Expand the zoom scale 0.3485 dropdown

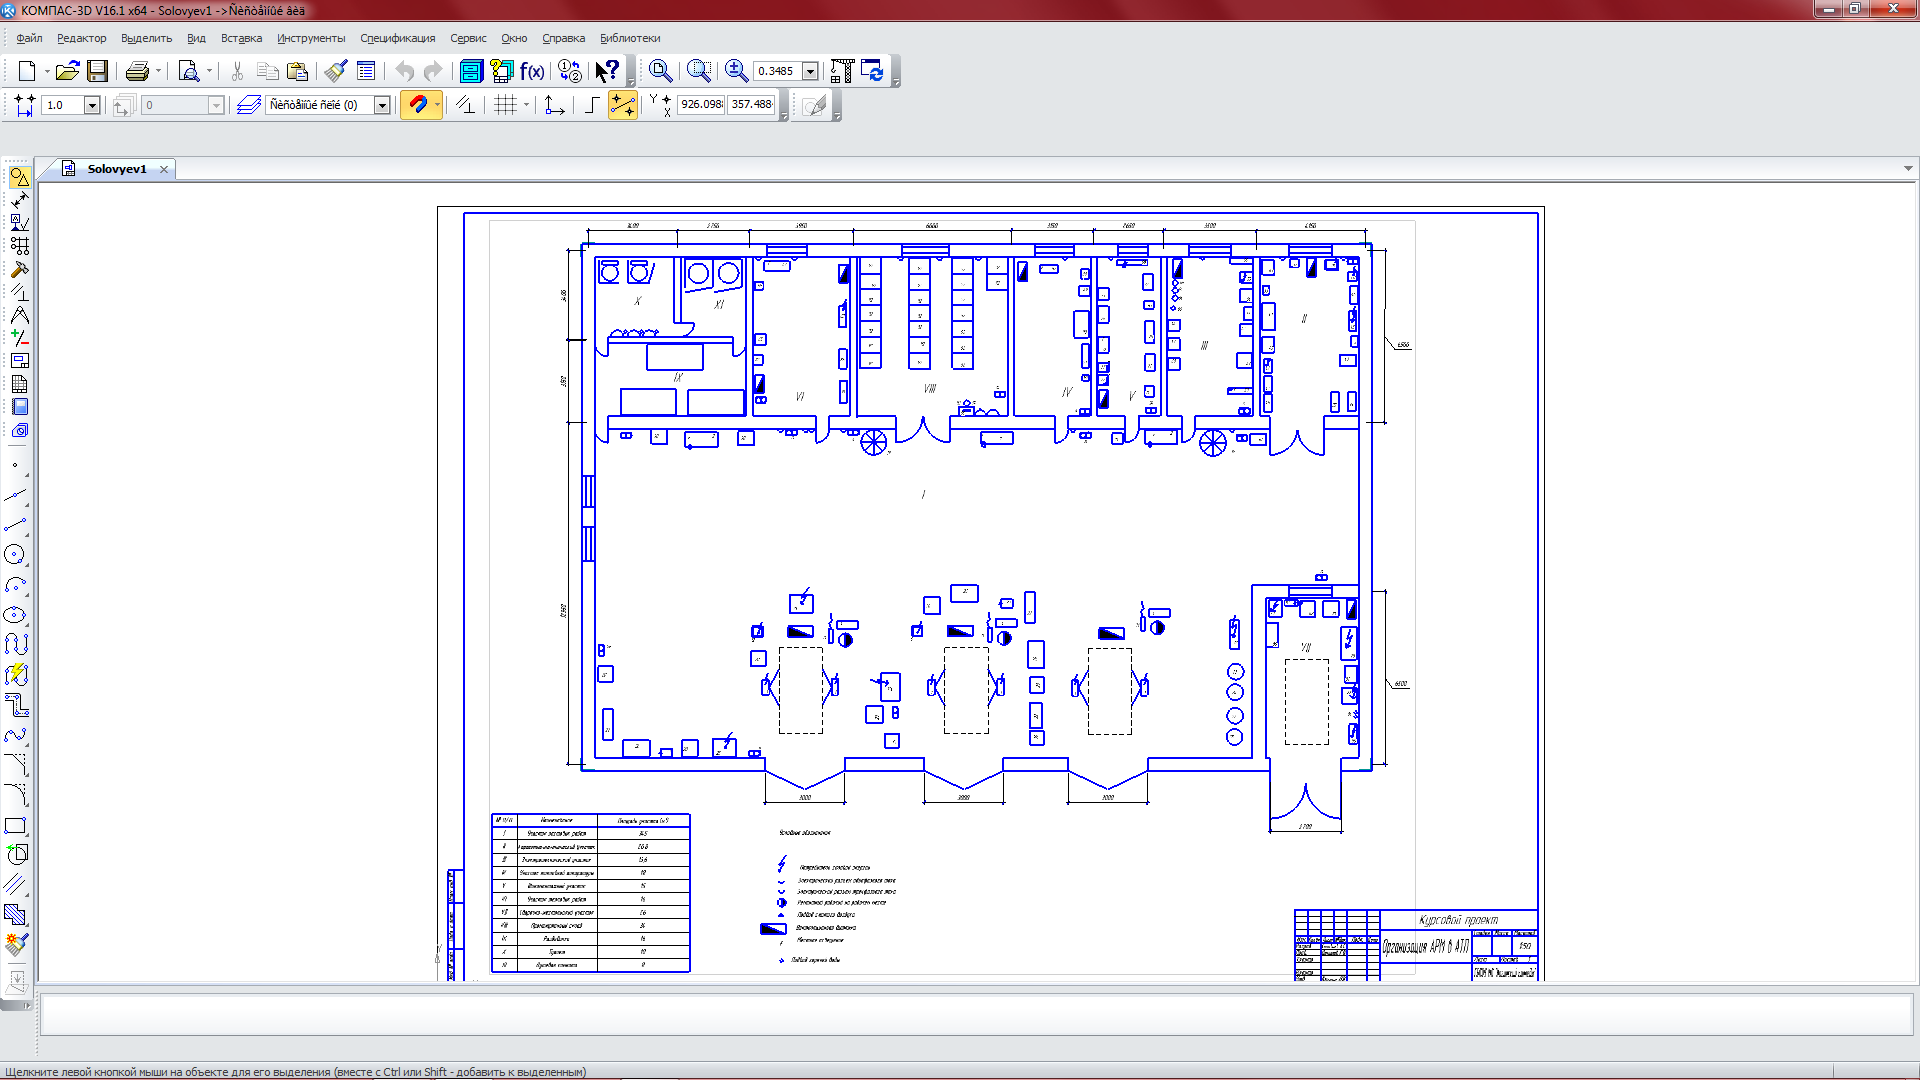tap(810, 71)
